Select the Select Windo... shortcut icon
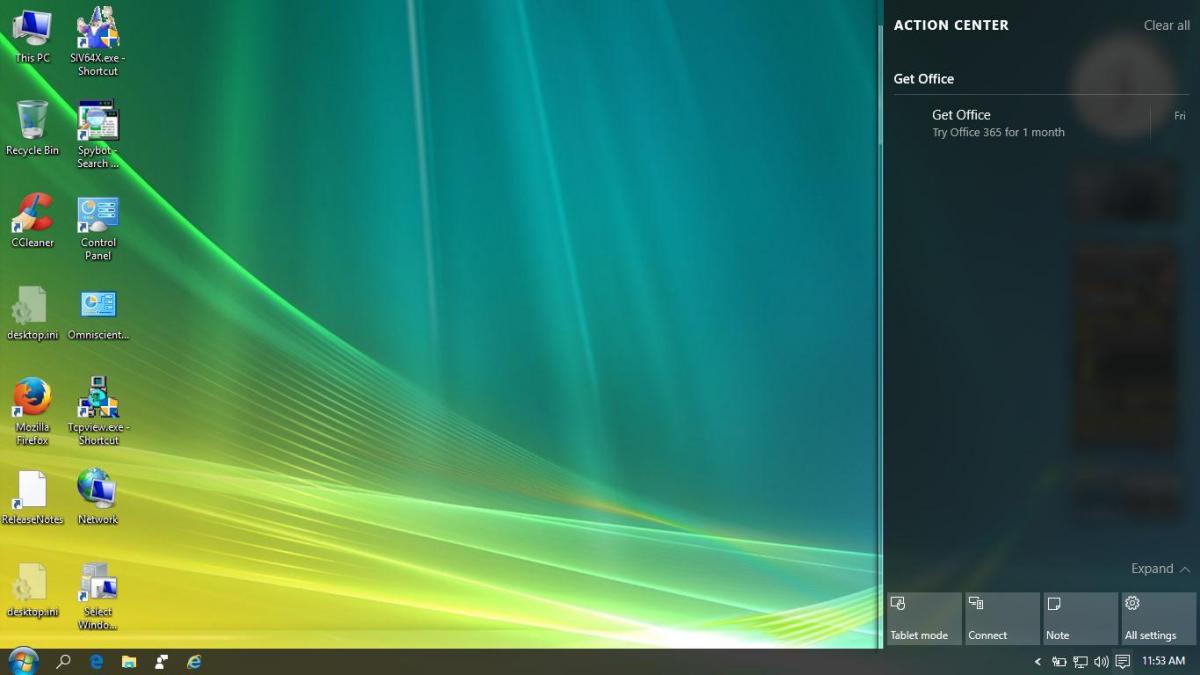 click(98, 596)
